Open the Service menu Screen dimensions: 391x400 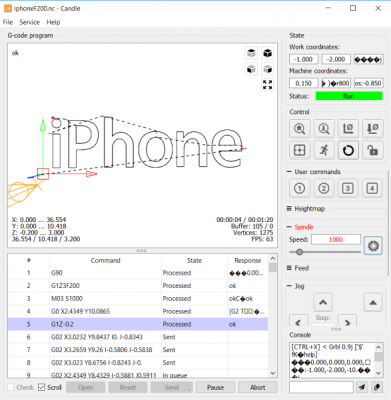tap(29, 22)
